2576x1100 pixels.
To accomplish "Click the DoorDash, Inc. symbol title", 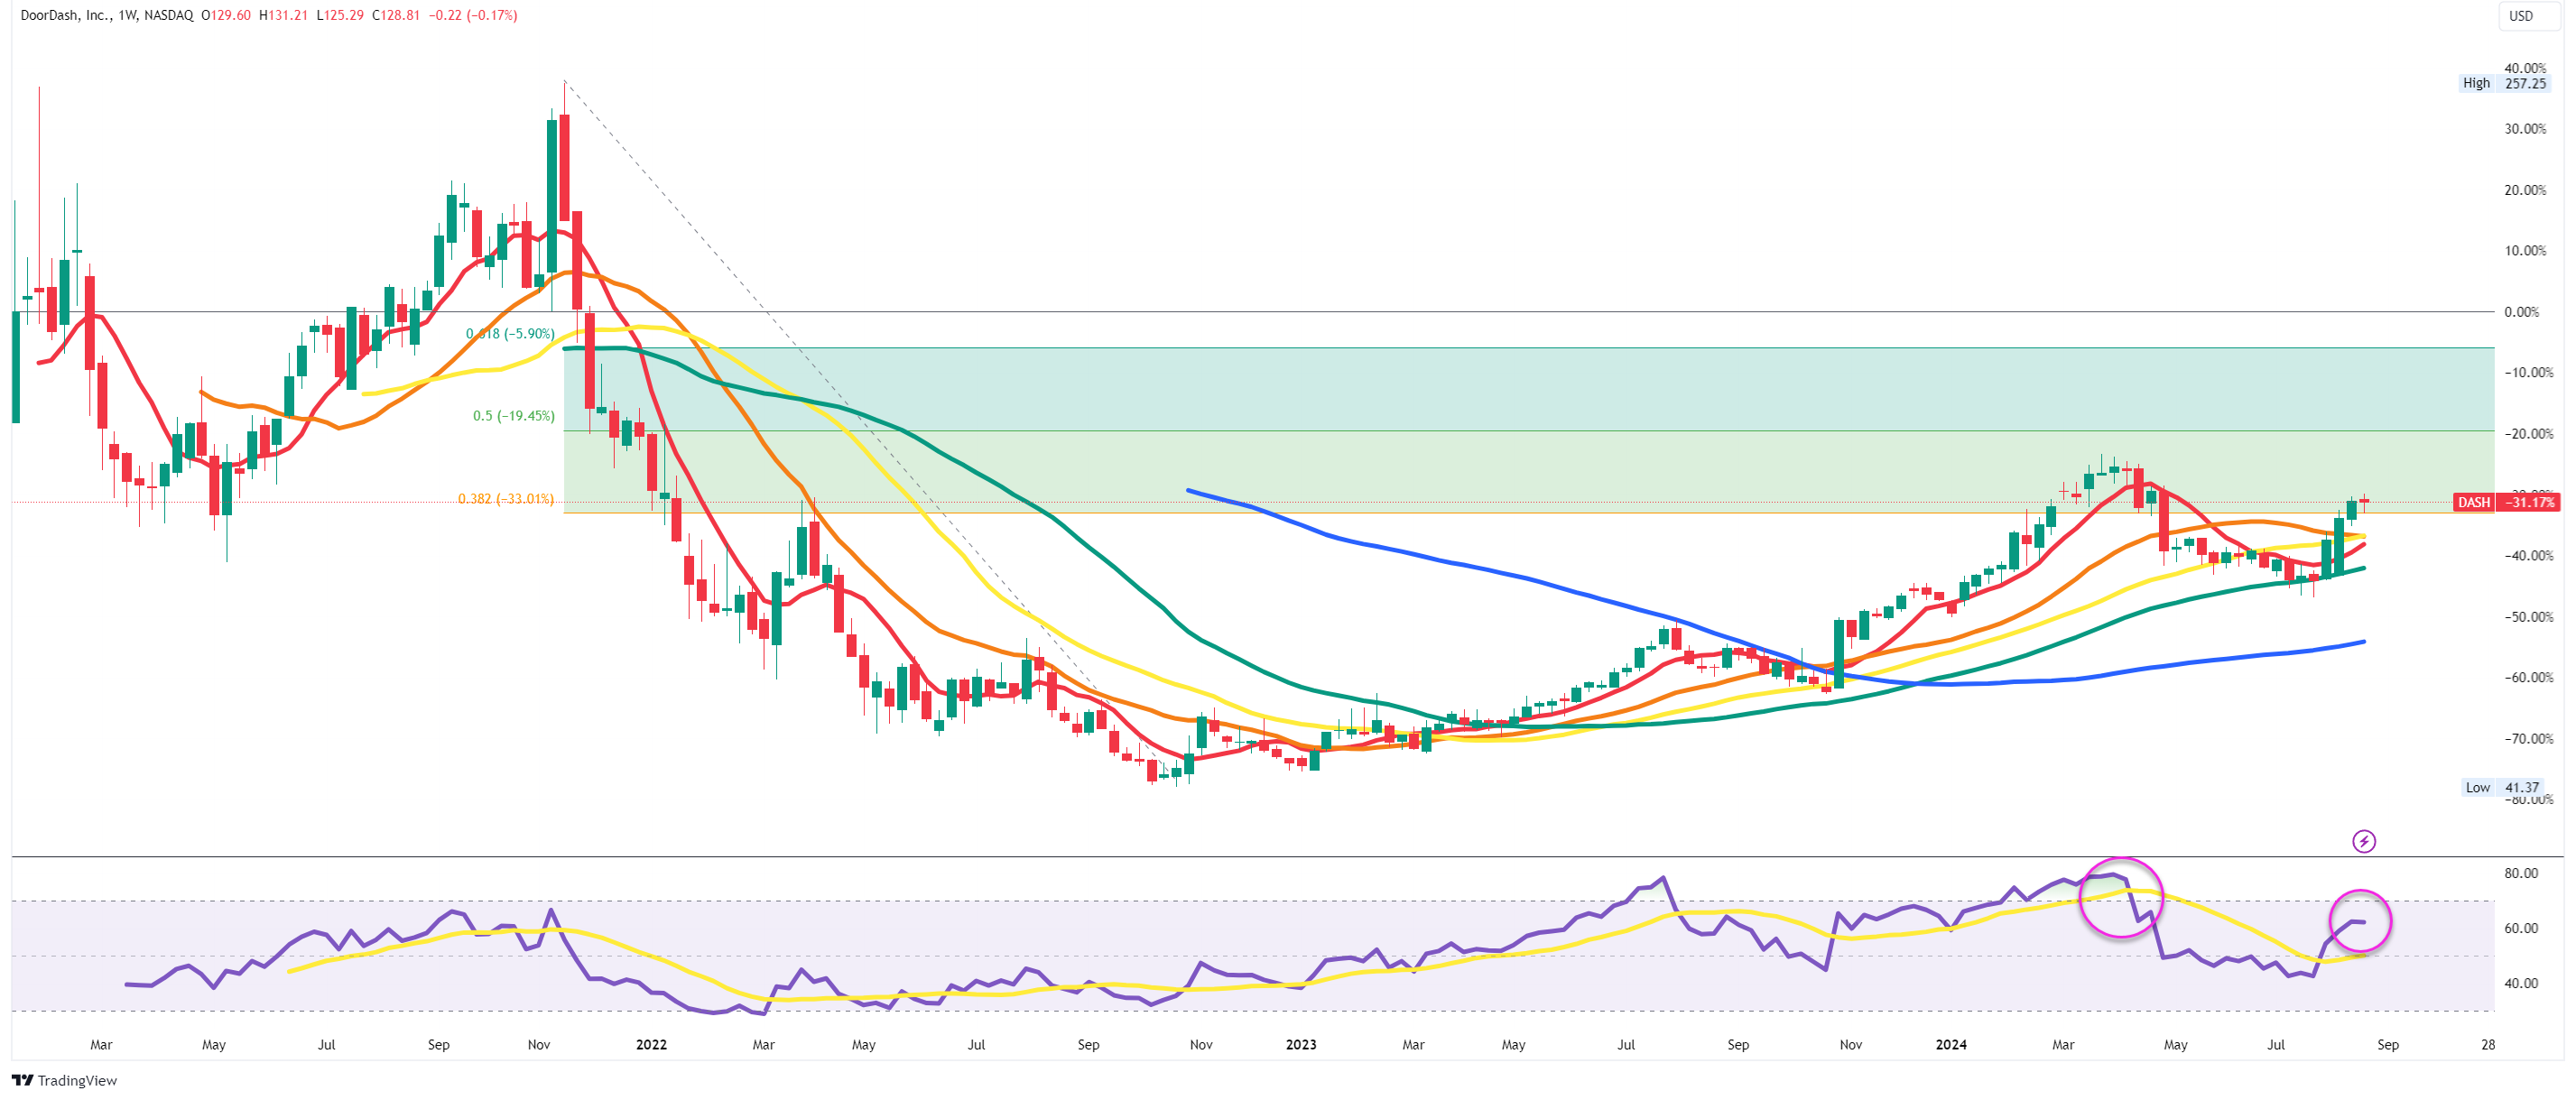I will click(x=65, y=15).
